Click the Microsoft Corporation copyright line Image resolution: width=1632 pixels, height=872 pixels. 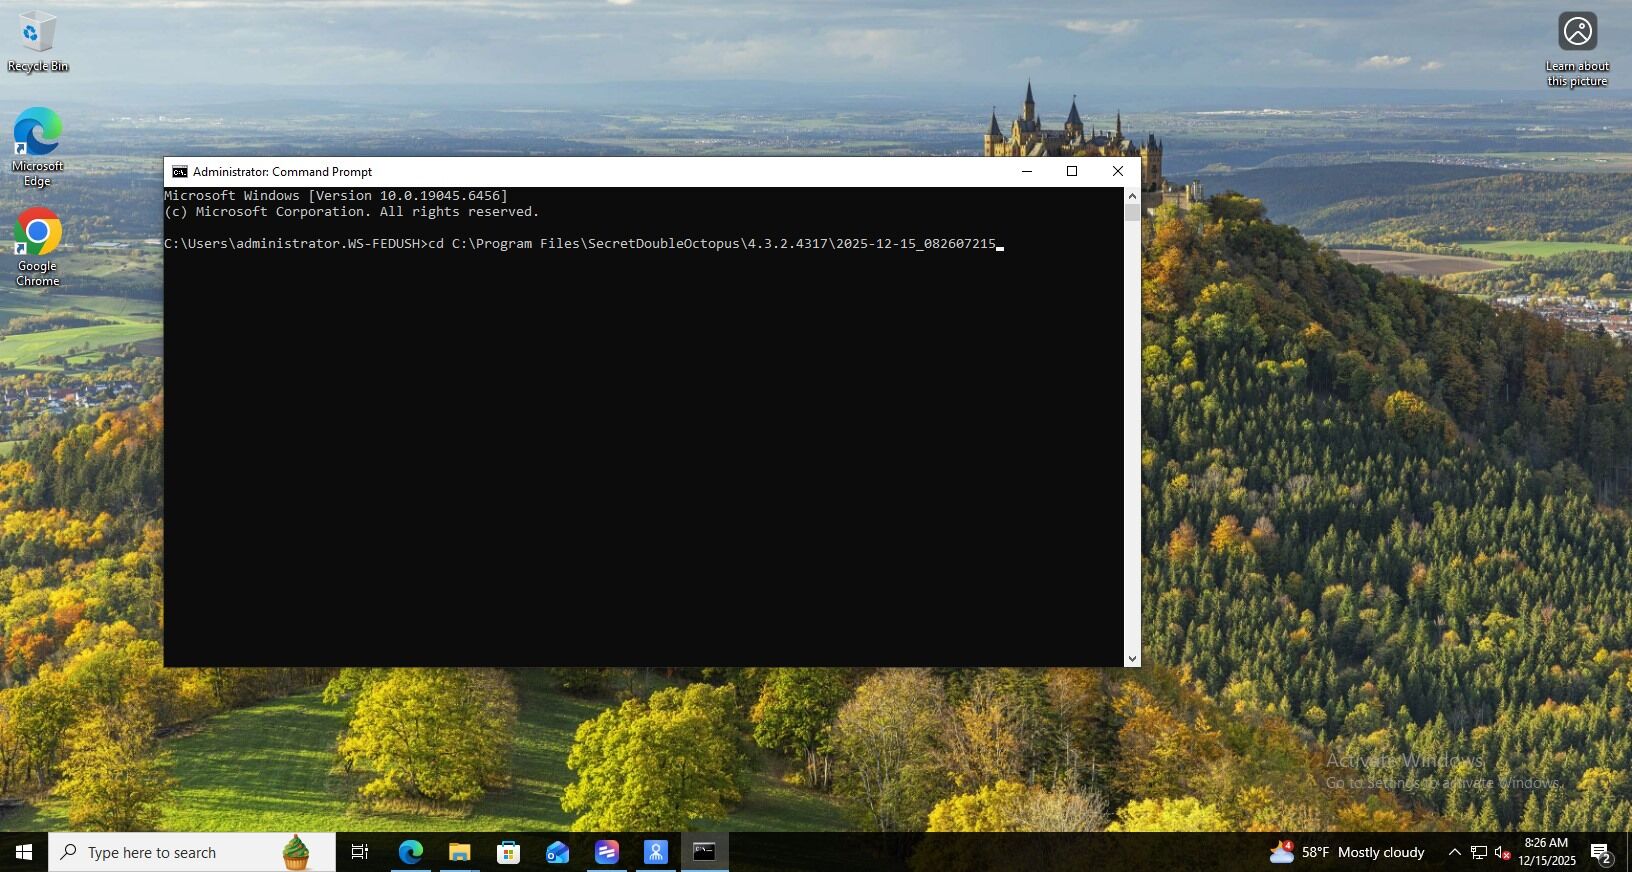[352, 212]
